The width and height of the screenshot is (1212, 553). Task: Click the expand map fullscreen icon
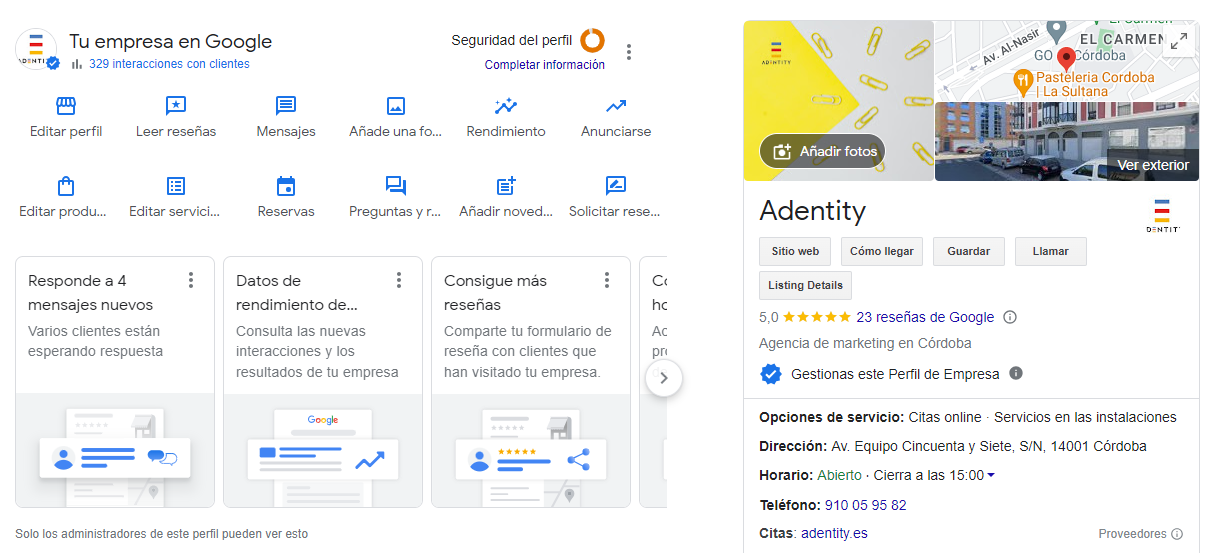tap(1180, 41)
